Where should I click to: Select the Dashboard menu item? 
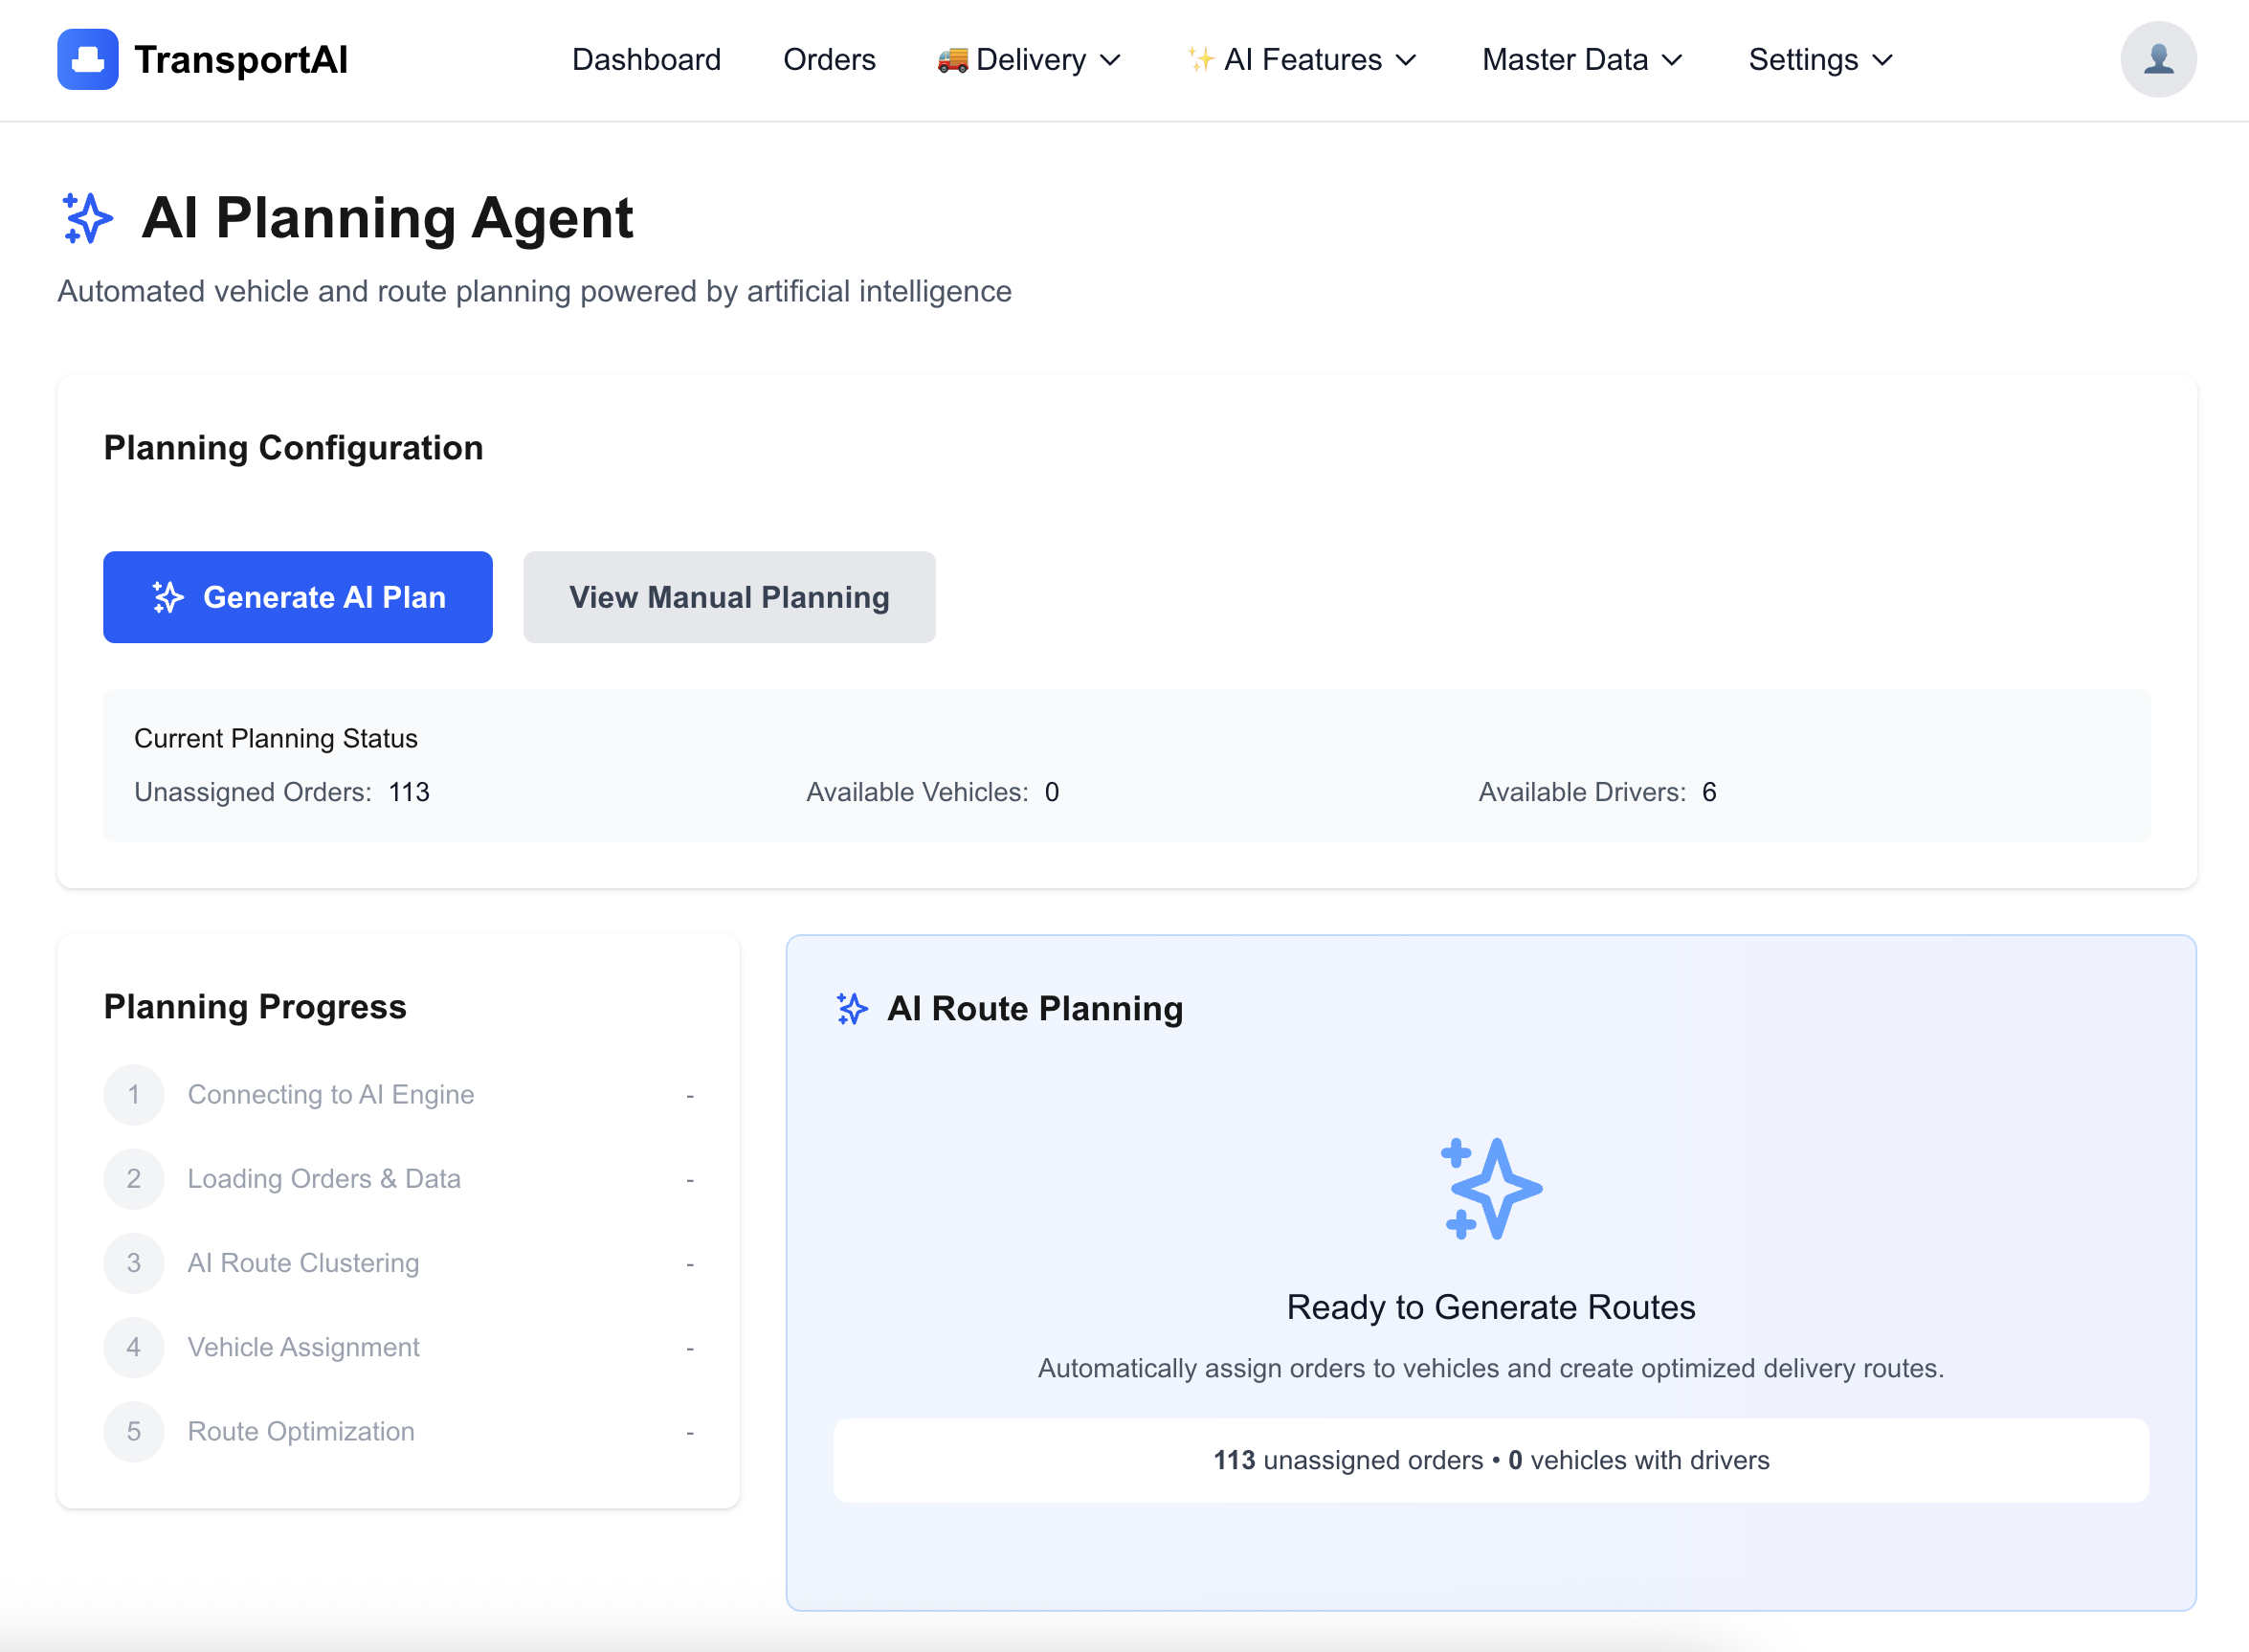(647, 60)
